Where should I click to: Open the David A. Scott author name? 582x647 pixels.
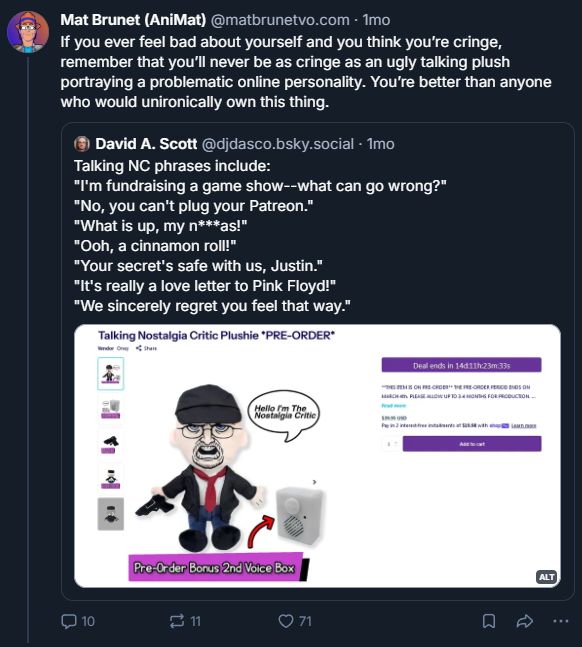[146, 144]
